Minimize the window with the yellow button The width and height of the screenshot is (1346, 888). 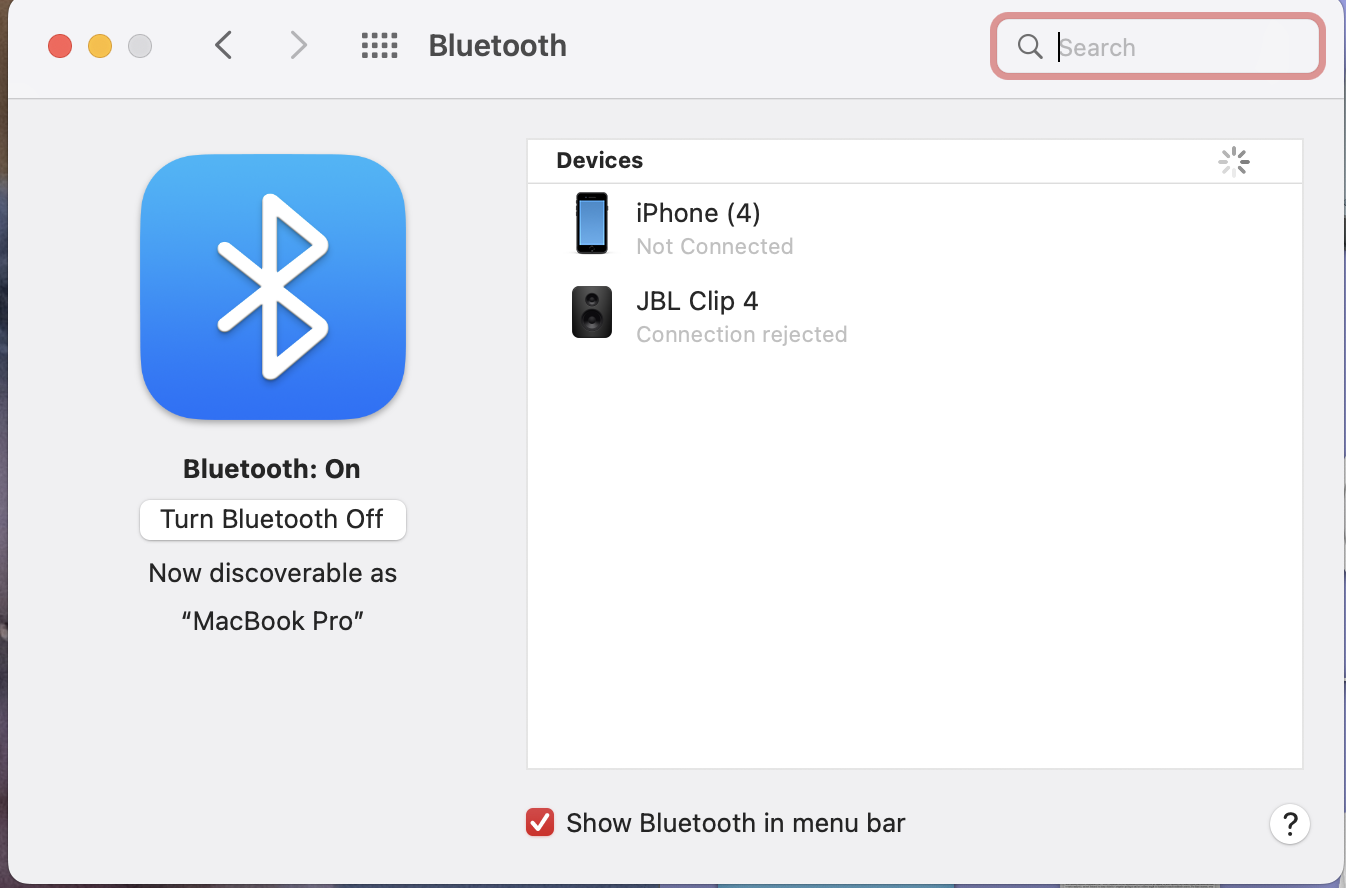(x=100, y=46)
